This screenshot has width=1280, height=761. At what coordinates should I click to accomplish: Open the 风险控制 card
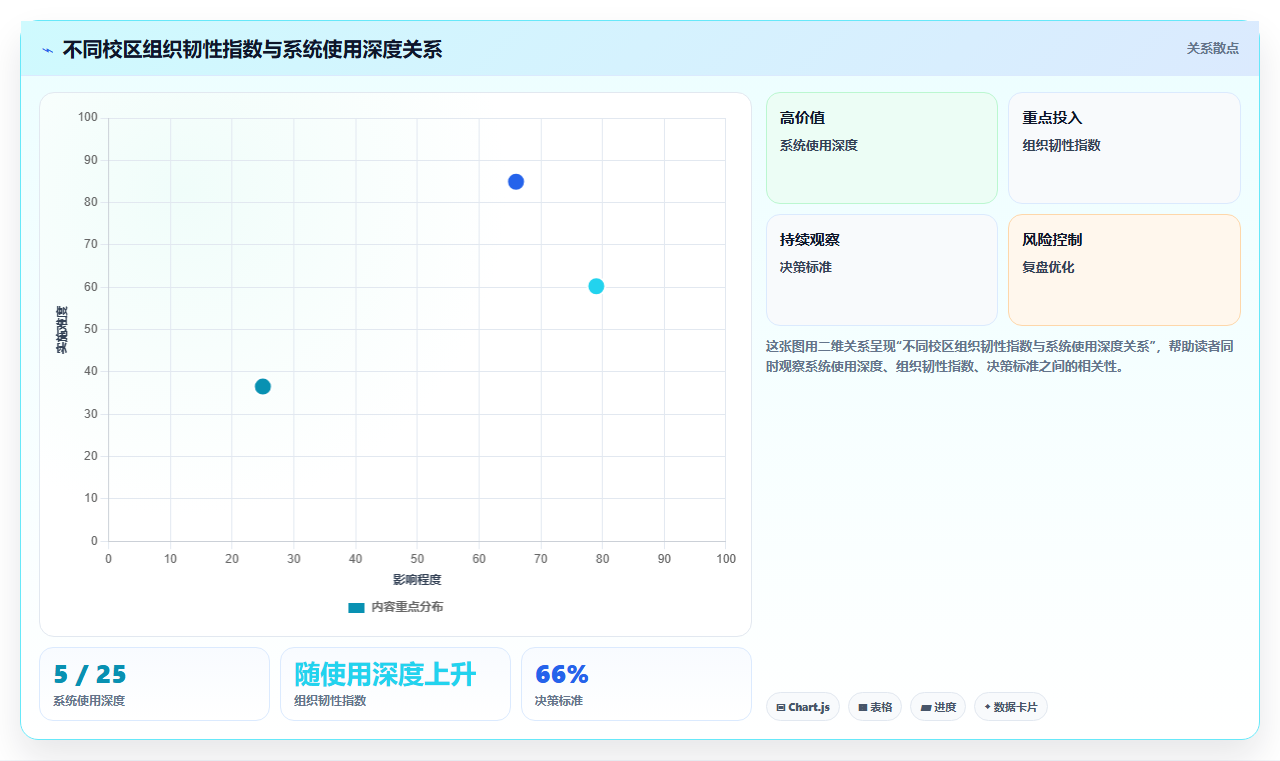pyautogui.click(x=1124, y=270)
